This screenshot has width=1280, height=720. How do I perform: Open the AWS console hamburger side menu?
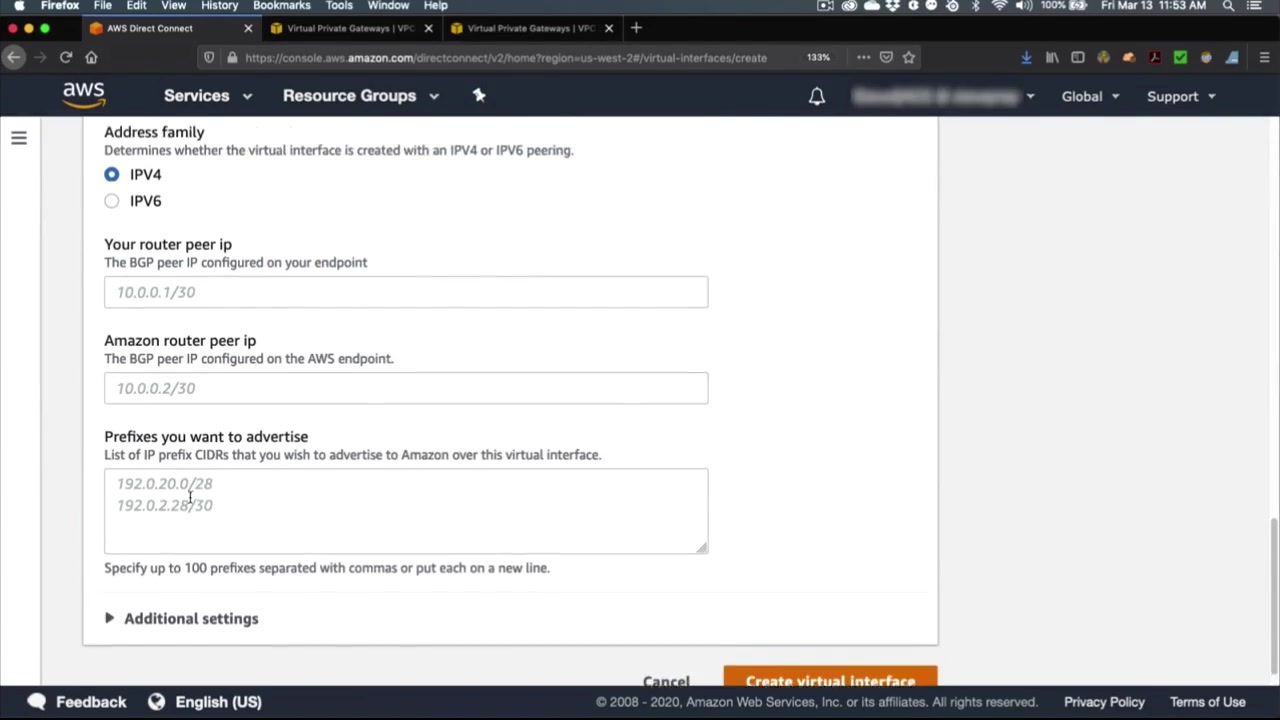pos(19,138)
